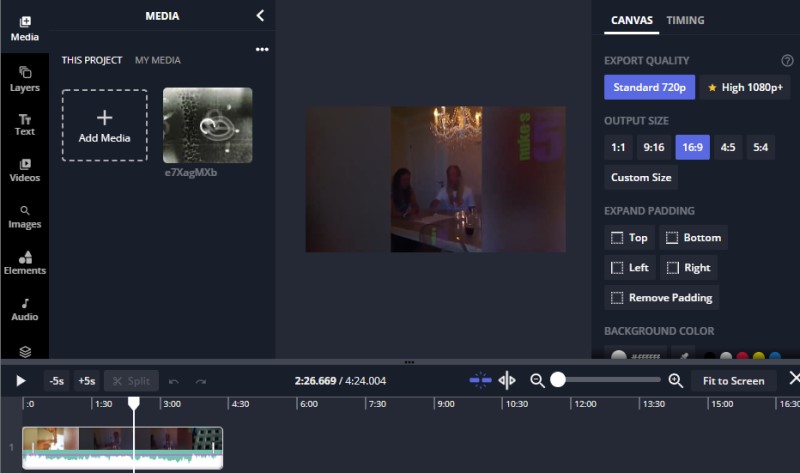Toggle the timeline snapping icon
800x473 pixels.
480,380
